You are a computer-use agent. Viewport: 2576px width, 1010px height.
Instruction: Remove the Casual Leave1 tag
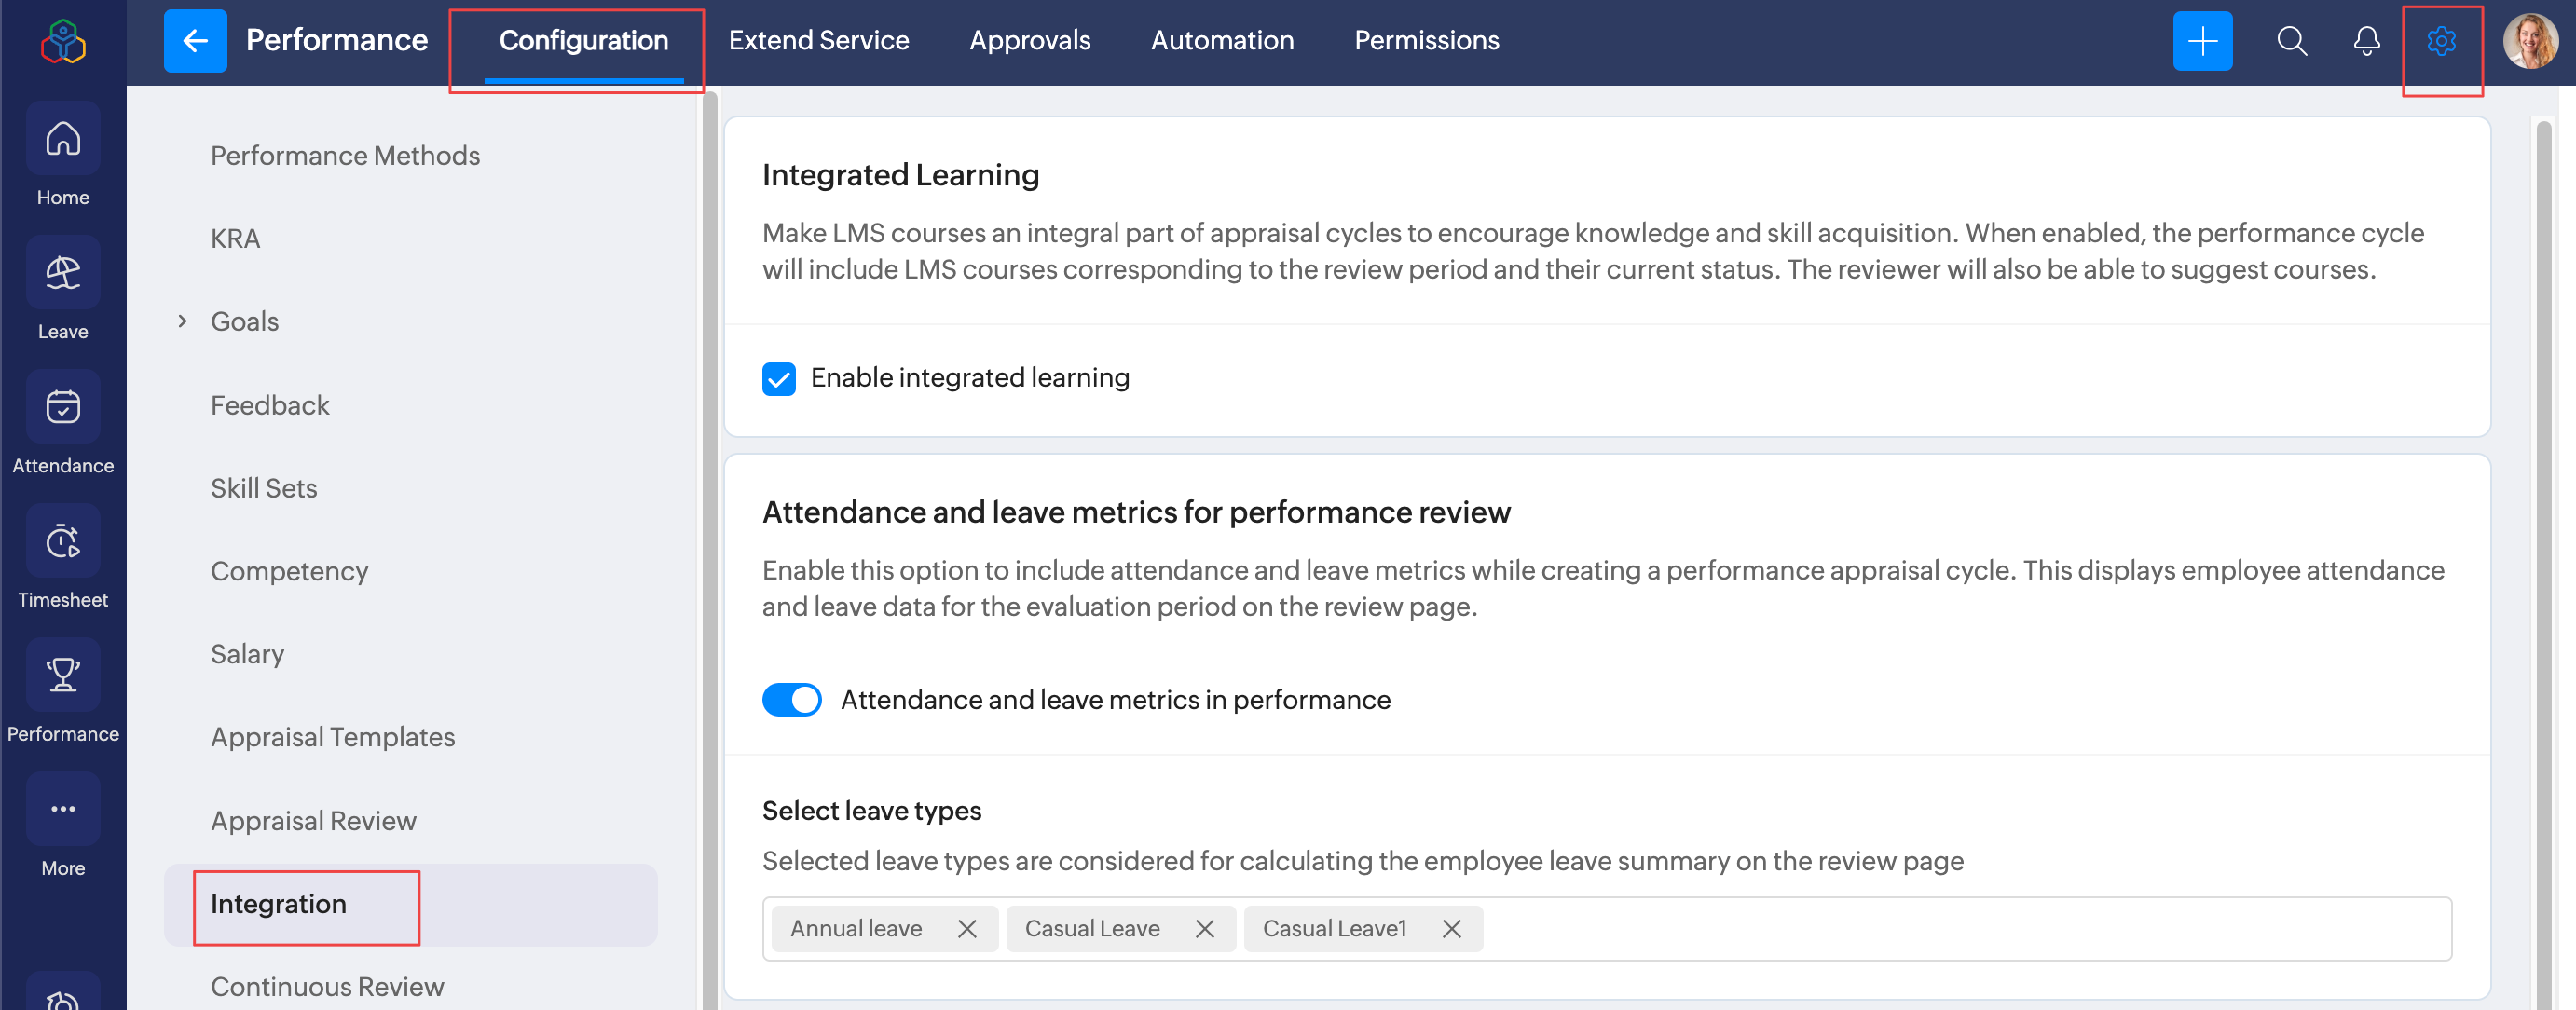coord(1451,929)
